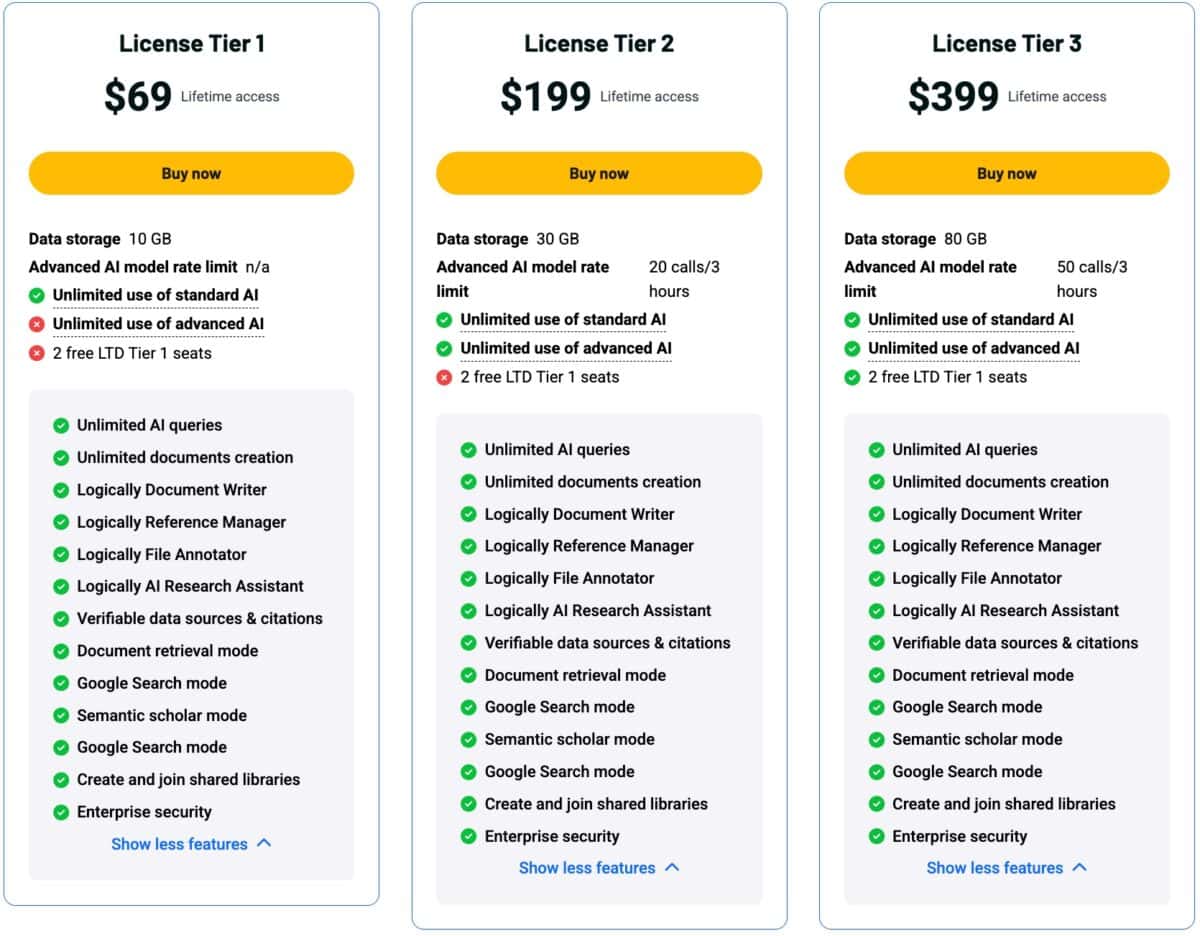Click the red X beside Tier 1 free LTD seats

37,353
